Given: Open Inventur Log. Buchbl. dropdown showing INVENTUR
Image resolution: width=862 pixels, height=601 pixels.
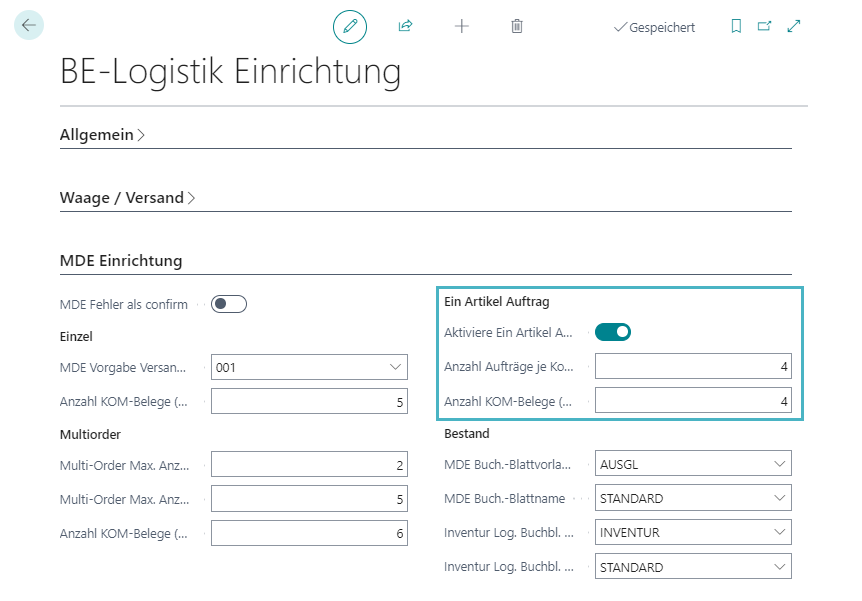Looking at the screenshot, I should [x=776, y=532].
